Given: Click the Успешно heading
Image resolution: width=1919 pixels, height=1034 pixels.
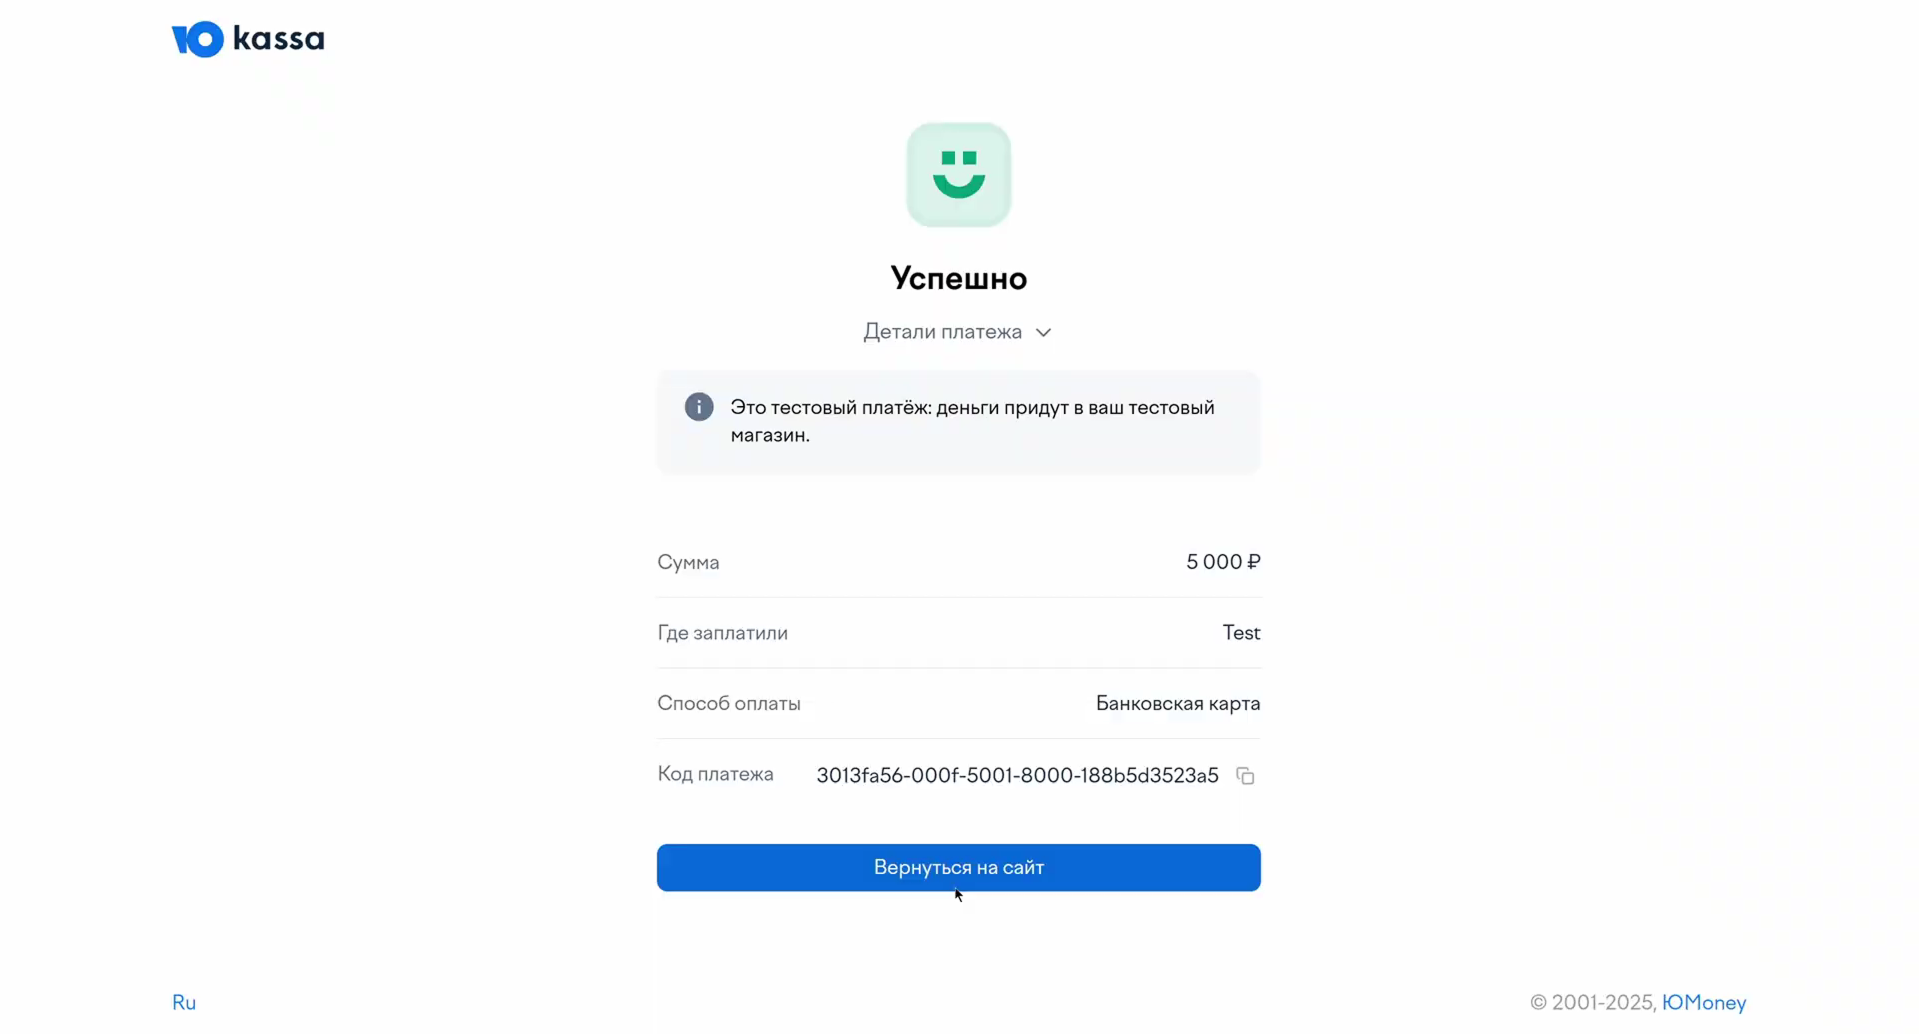Looking at the screenshot, I should [958, 278].
